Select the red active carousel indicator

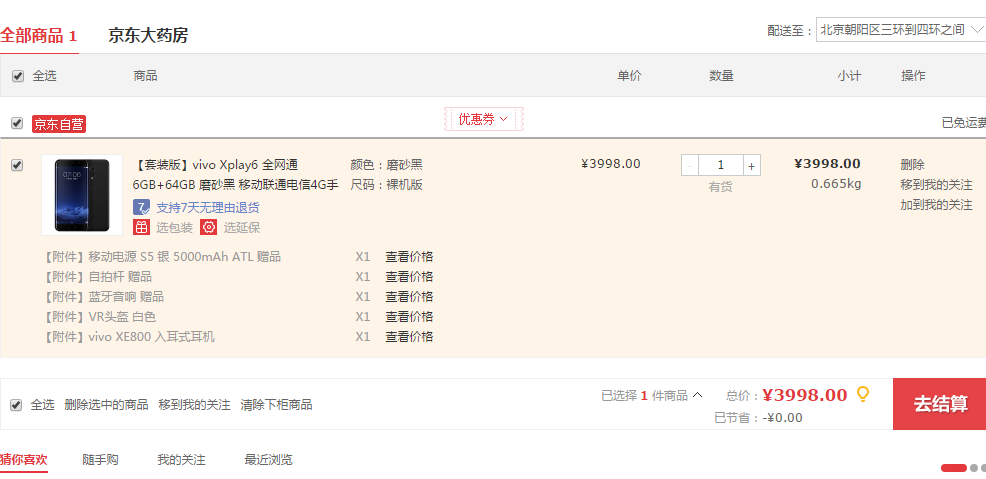tap(953, 468)
